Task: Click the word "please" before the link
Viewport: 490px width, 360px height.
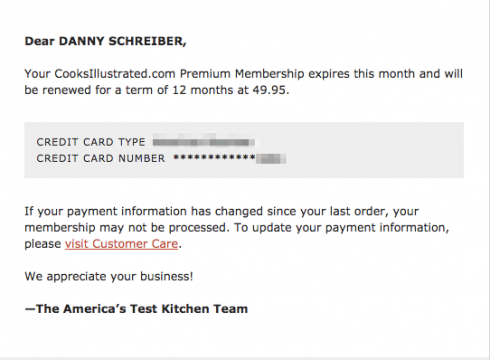Action: (x=43, y=244)
